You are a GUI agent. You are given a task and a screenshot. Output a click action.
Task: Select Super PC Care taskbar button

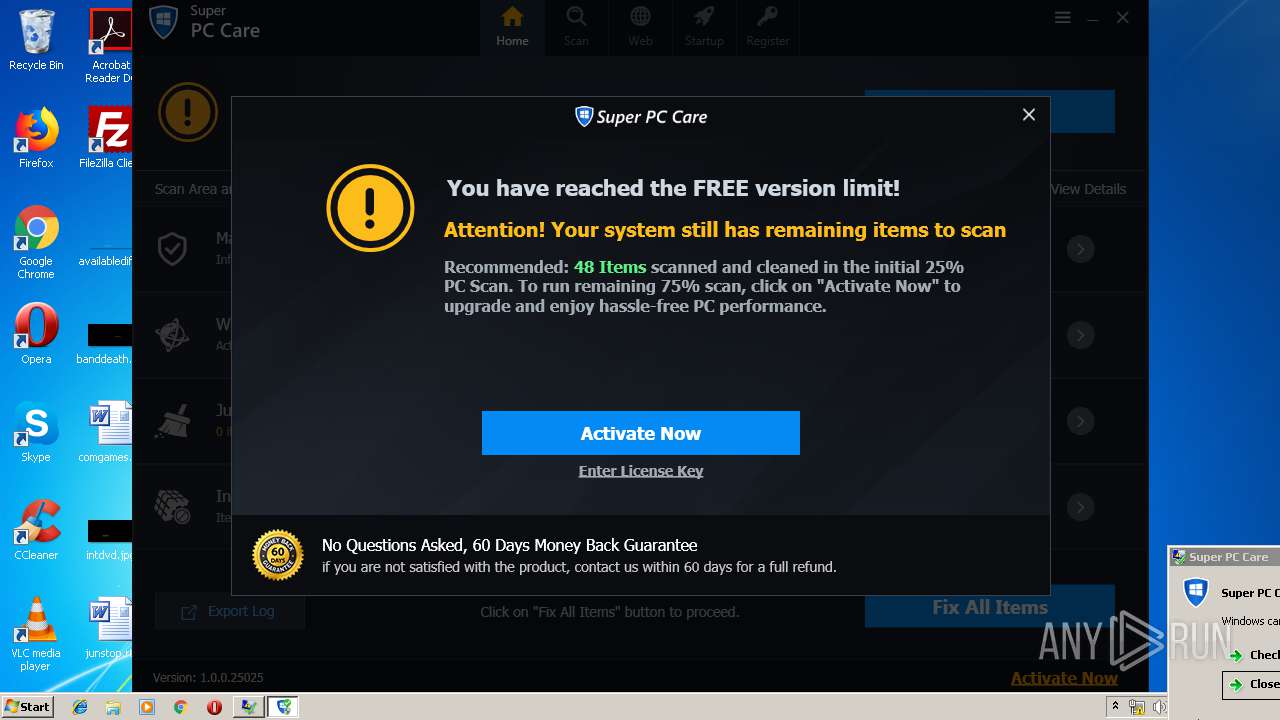[283, 707]
